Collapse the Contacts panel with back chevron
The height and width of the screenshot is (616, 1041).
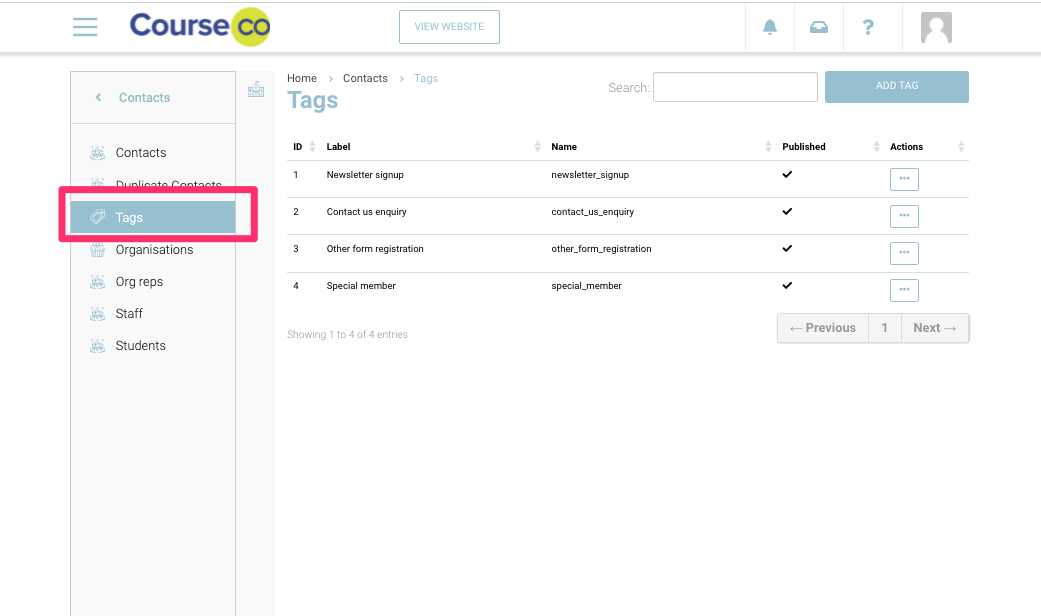[x=97, y=97]
